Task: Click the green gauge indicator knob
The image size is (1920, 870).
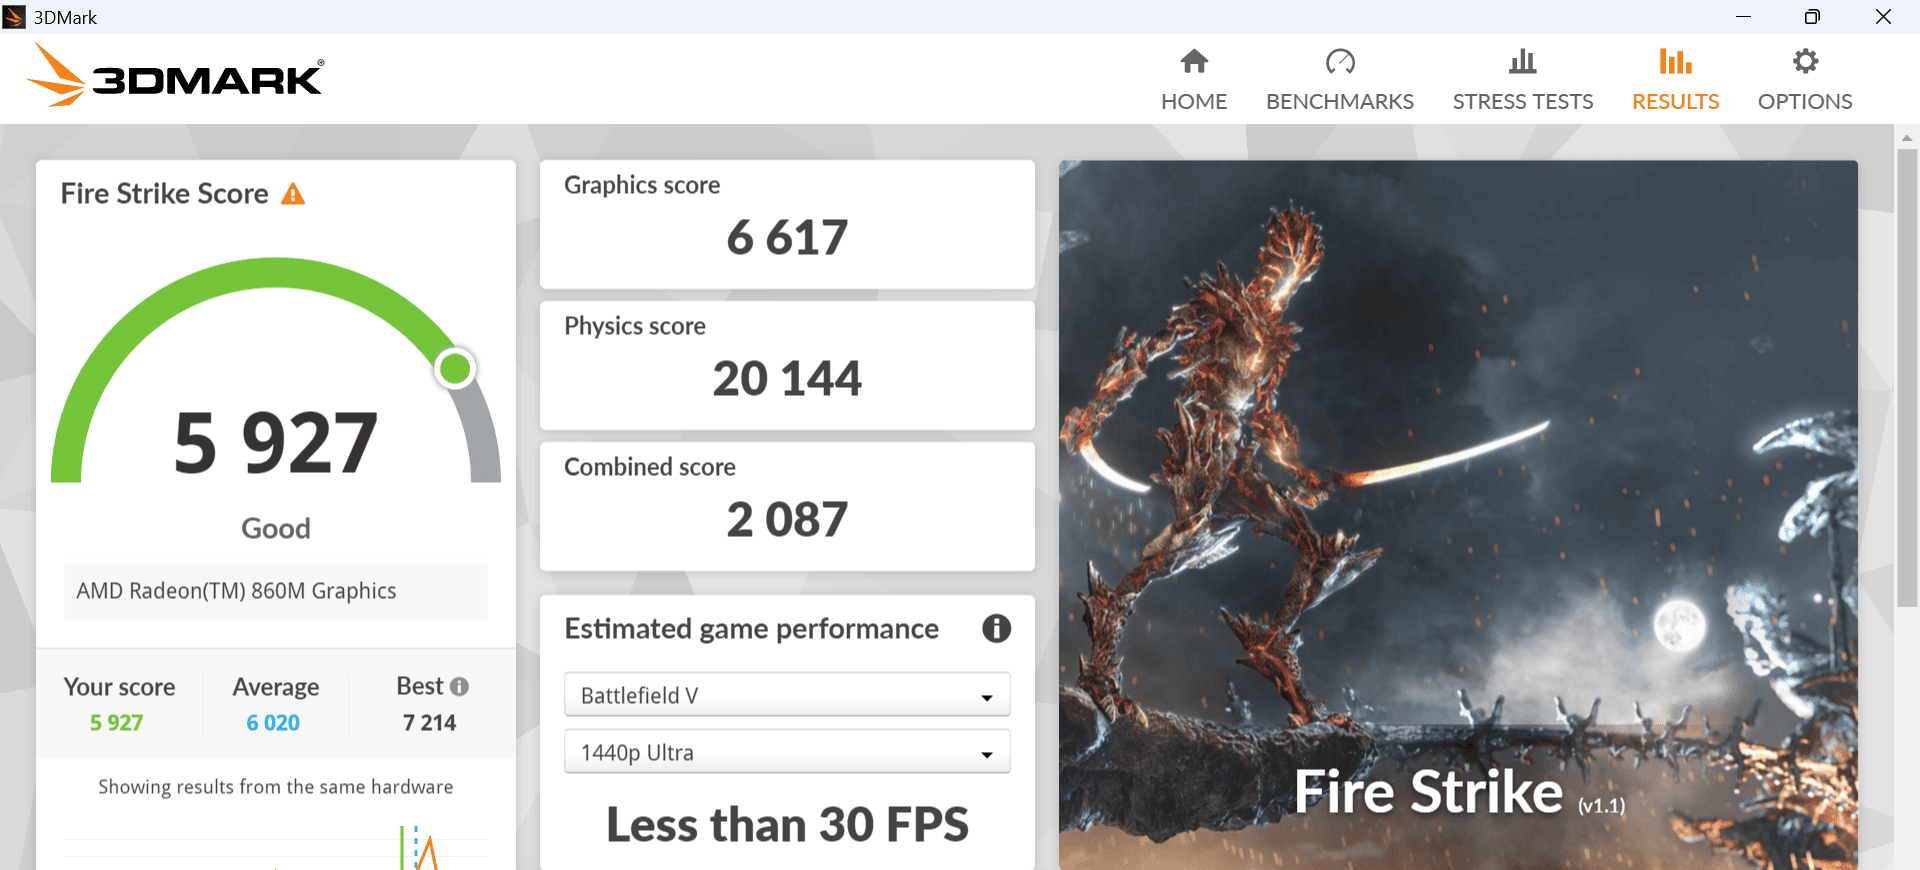Action: [455, 369]
